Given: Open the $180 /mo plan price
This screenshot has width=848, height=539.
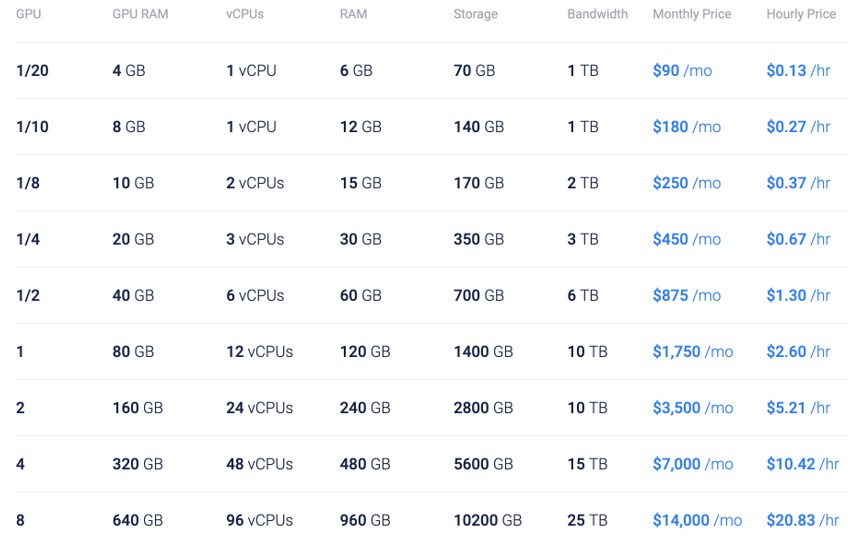Looking at the screenshot, I should tap(686, 127).
